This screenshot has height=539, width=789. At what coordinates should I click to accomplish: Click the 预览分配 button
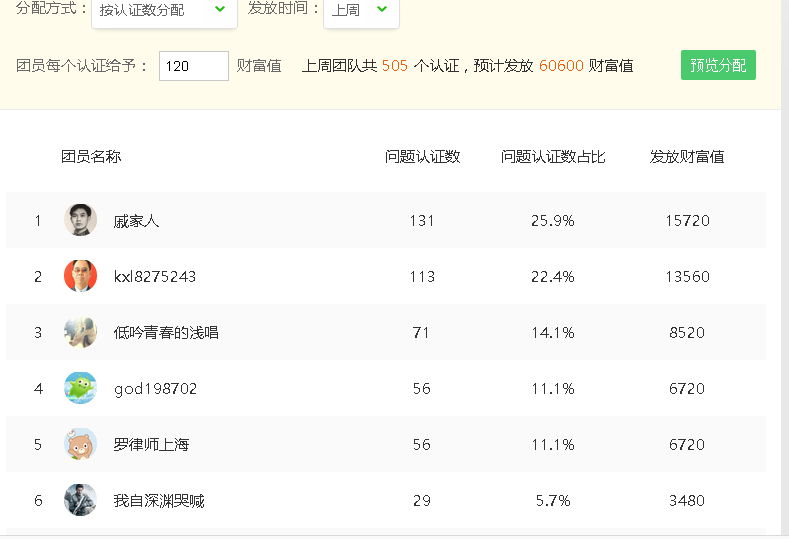pos(718,65)
